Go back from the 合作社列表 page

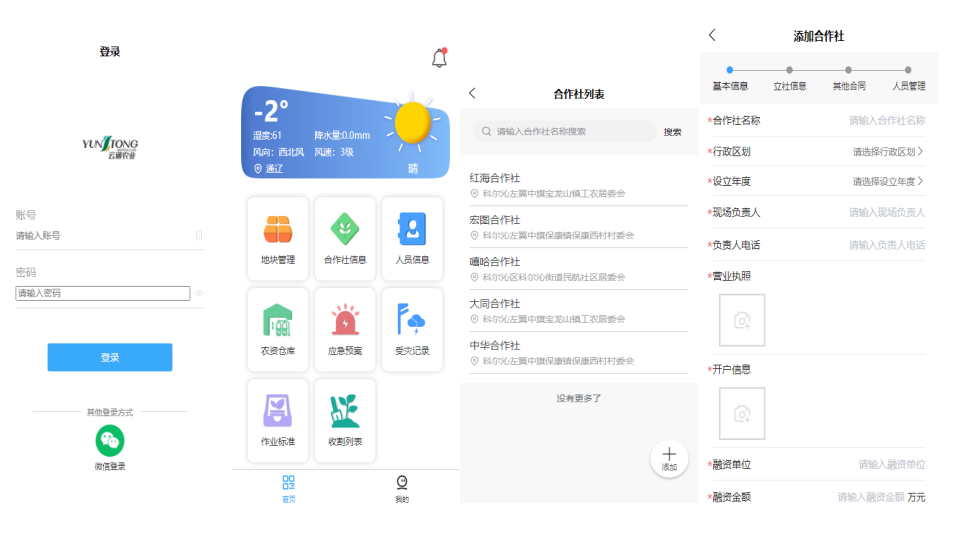click(x=472, y=93)
